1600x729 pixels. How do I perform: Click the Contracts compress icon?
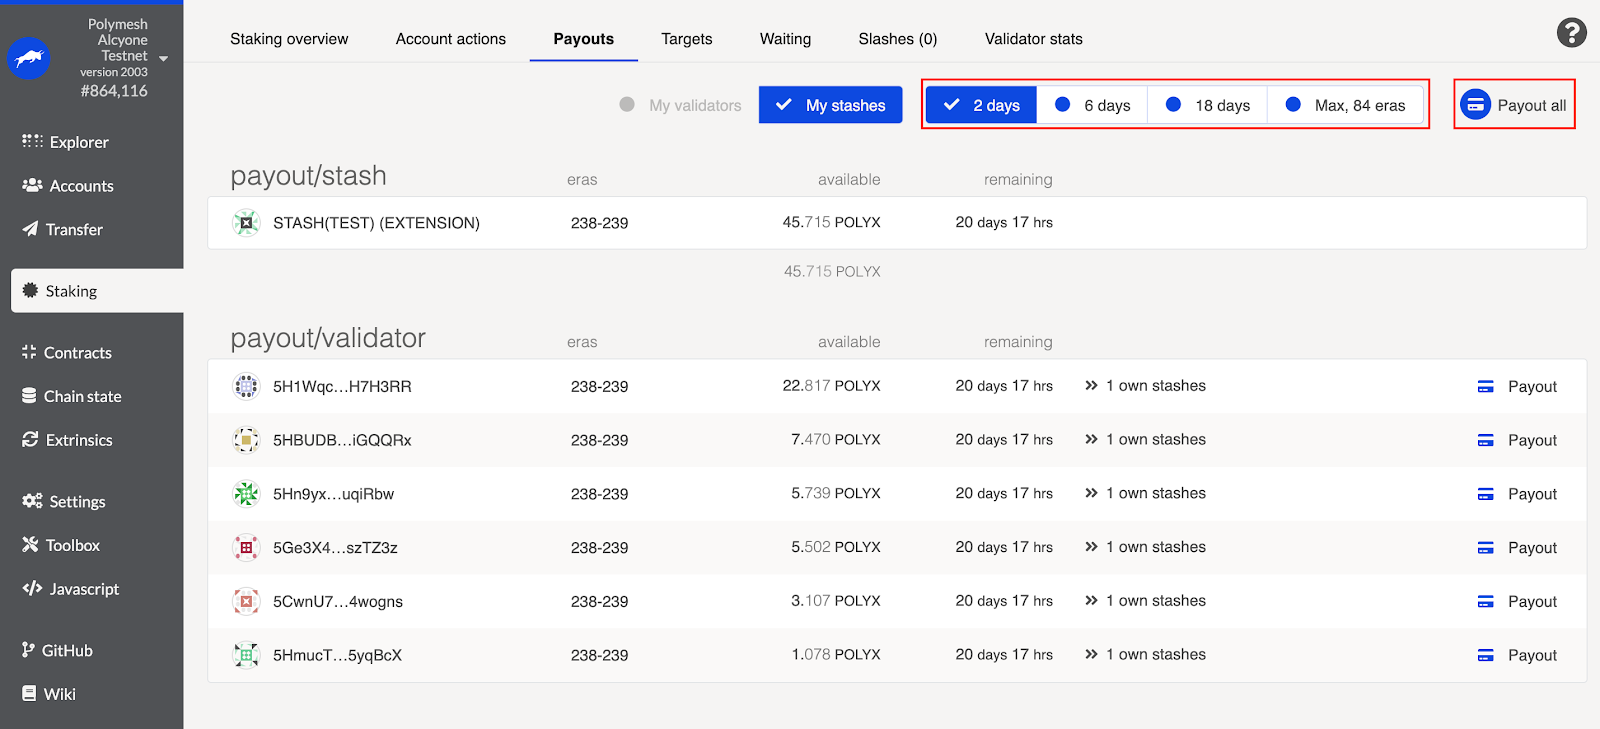click(29, 352)
